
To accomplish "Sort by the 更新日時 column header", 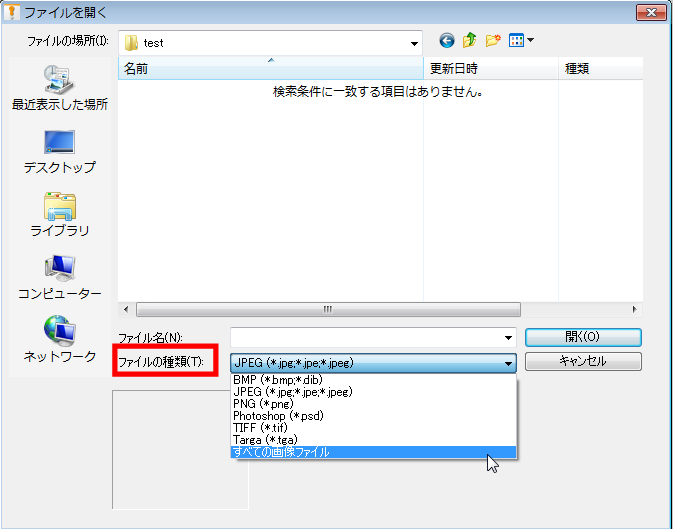I will click(x=491, y=69).
